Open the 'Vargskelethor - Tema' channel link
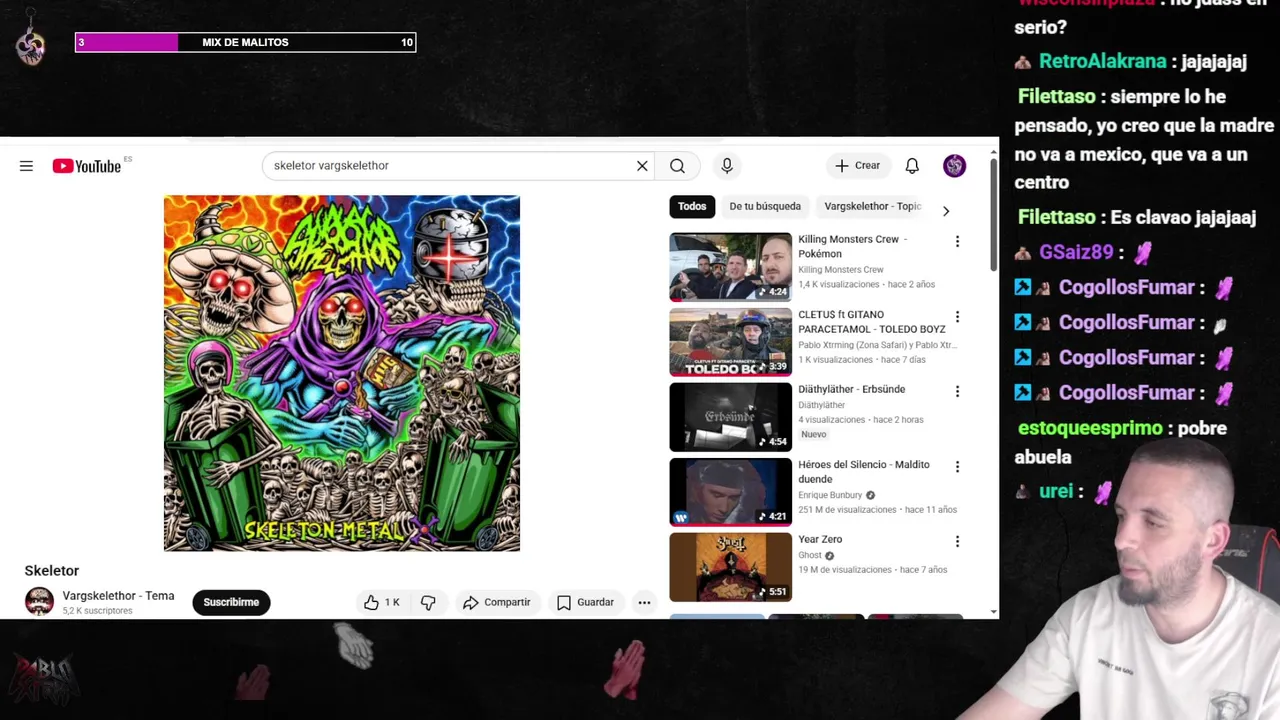 [118, 596]
